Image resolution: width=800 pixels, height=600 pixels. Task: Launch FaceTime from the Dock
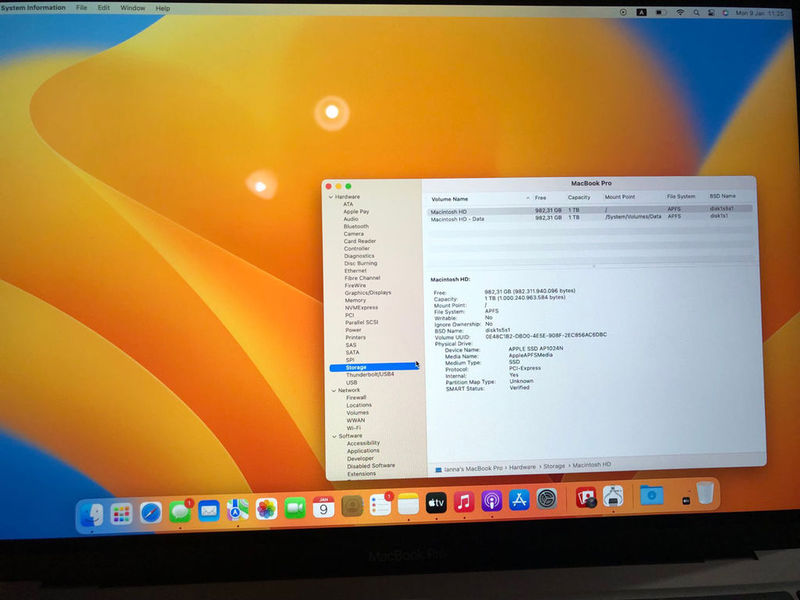pos(295,508)
